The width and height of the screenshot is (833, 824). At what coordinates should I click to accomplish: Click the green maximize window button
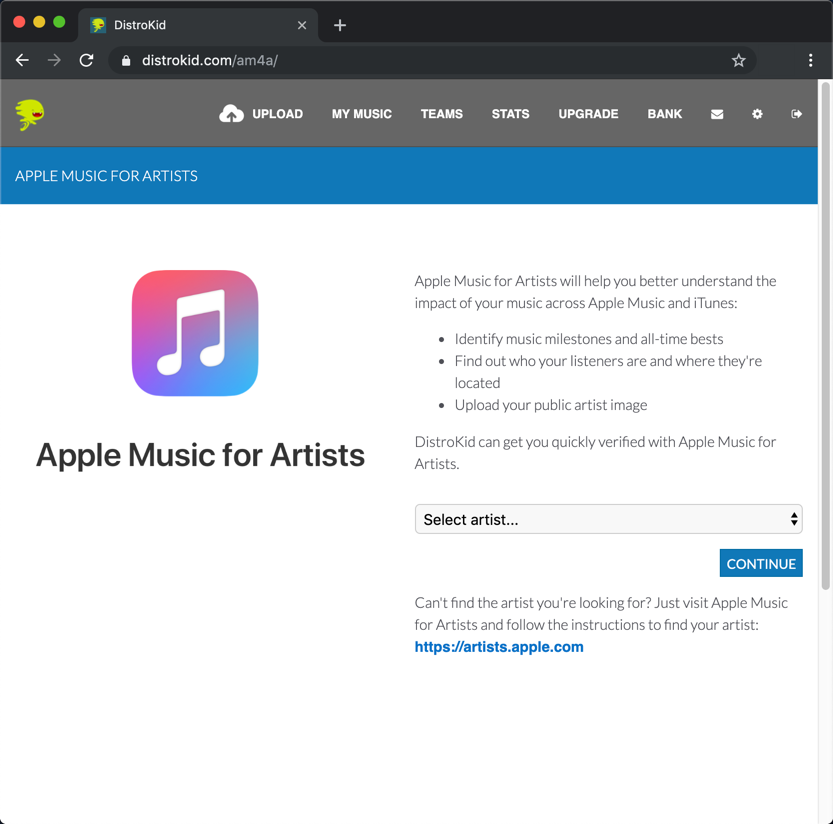(x=59, y=22)
